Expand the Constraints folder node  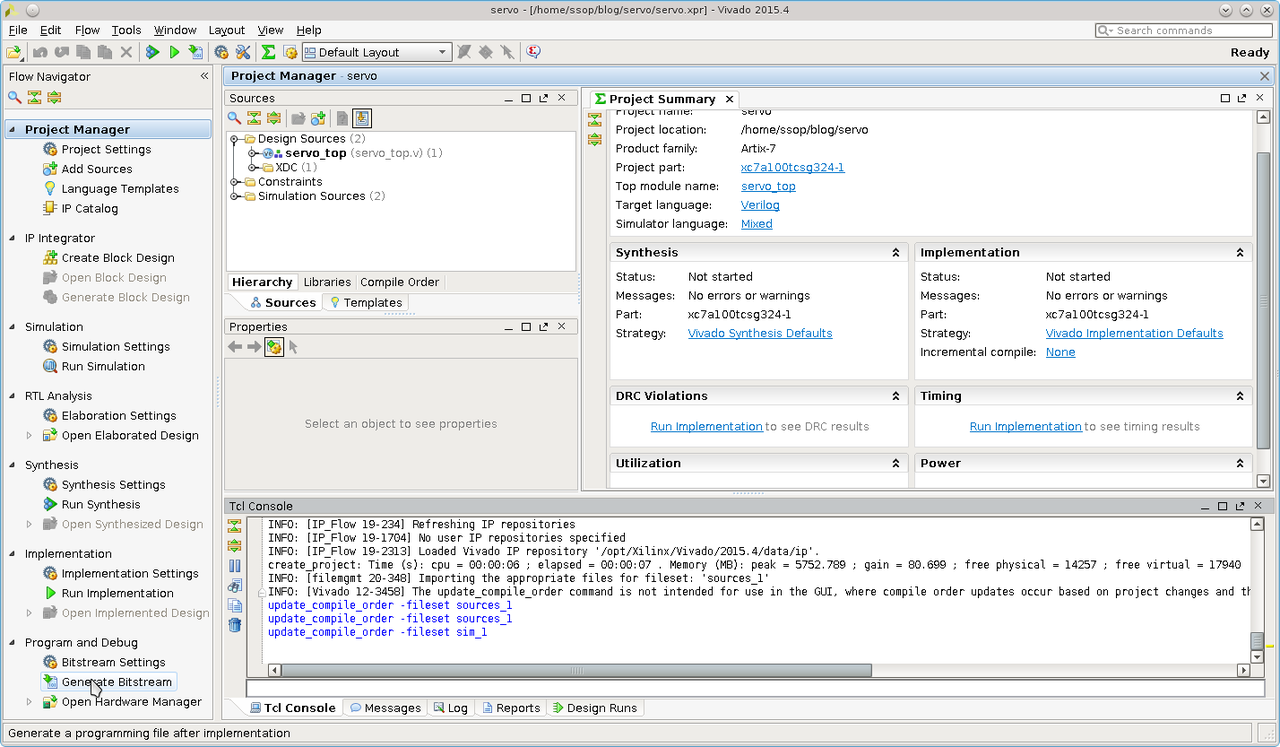[236, 182]
